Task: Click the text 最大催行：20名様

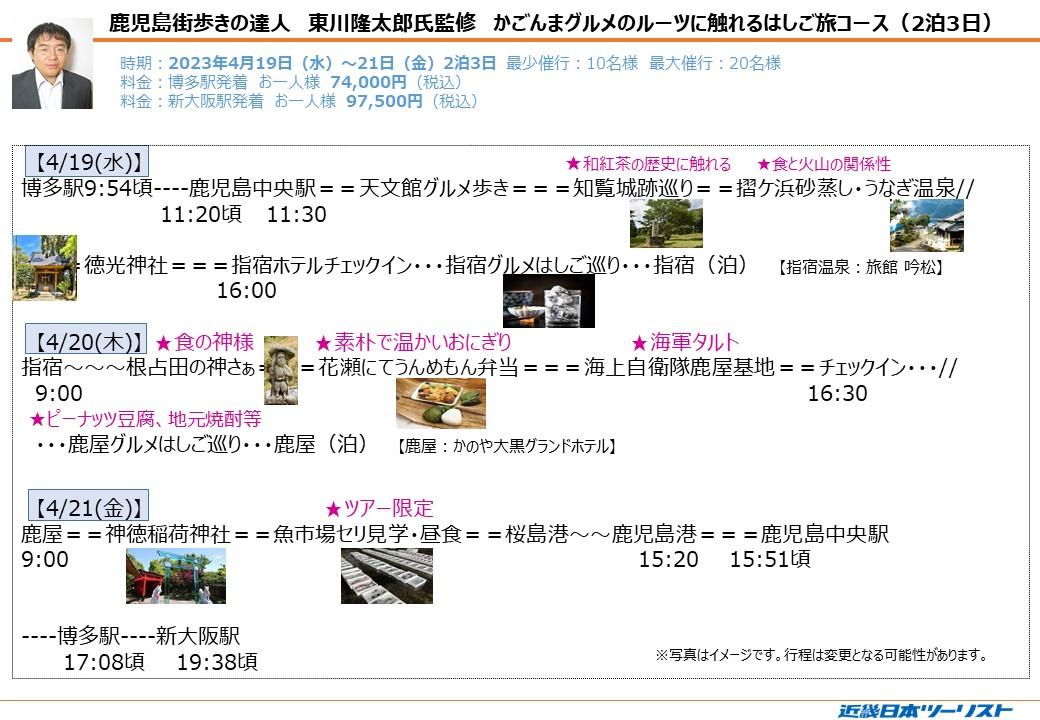Action: coord(715,63)
